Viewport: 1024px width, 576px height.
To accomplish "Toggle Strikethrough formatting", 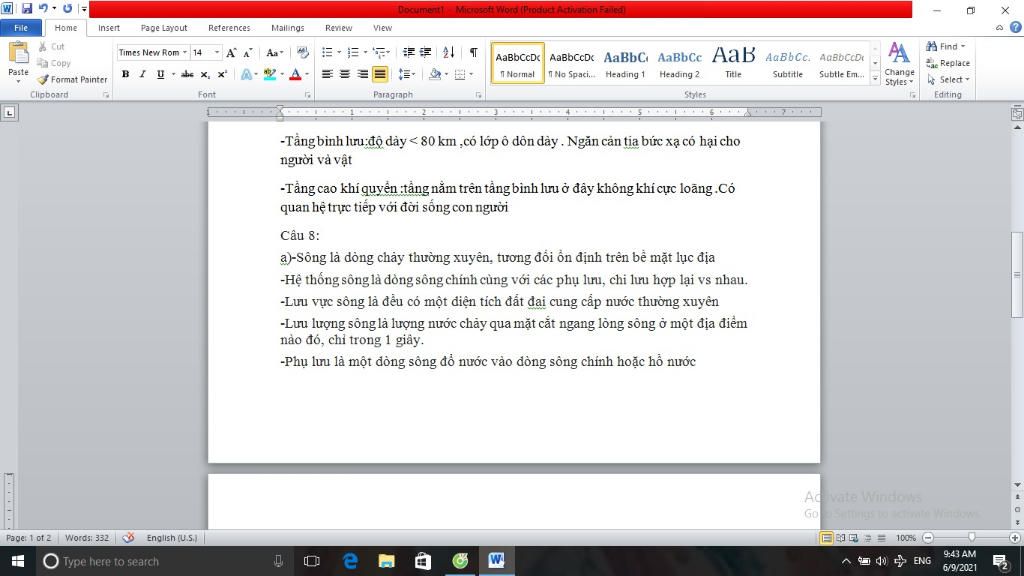I will [x=187, y=74].
